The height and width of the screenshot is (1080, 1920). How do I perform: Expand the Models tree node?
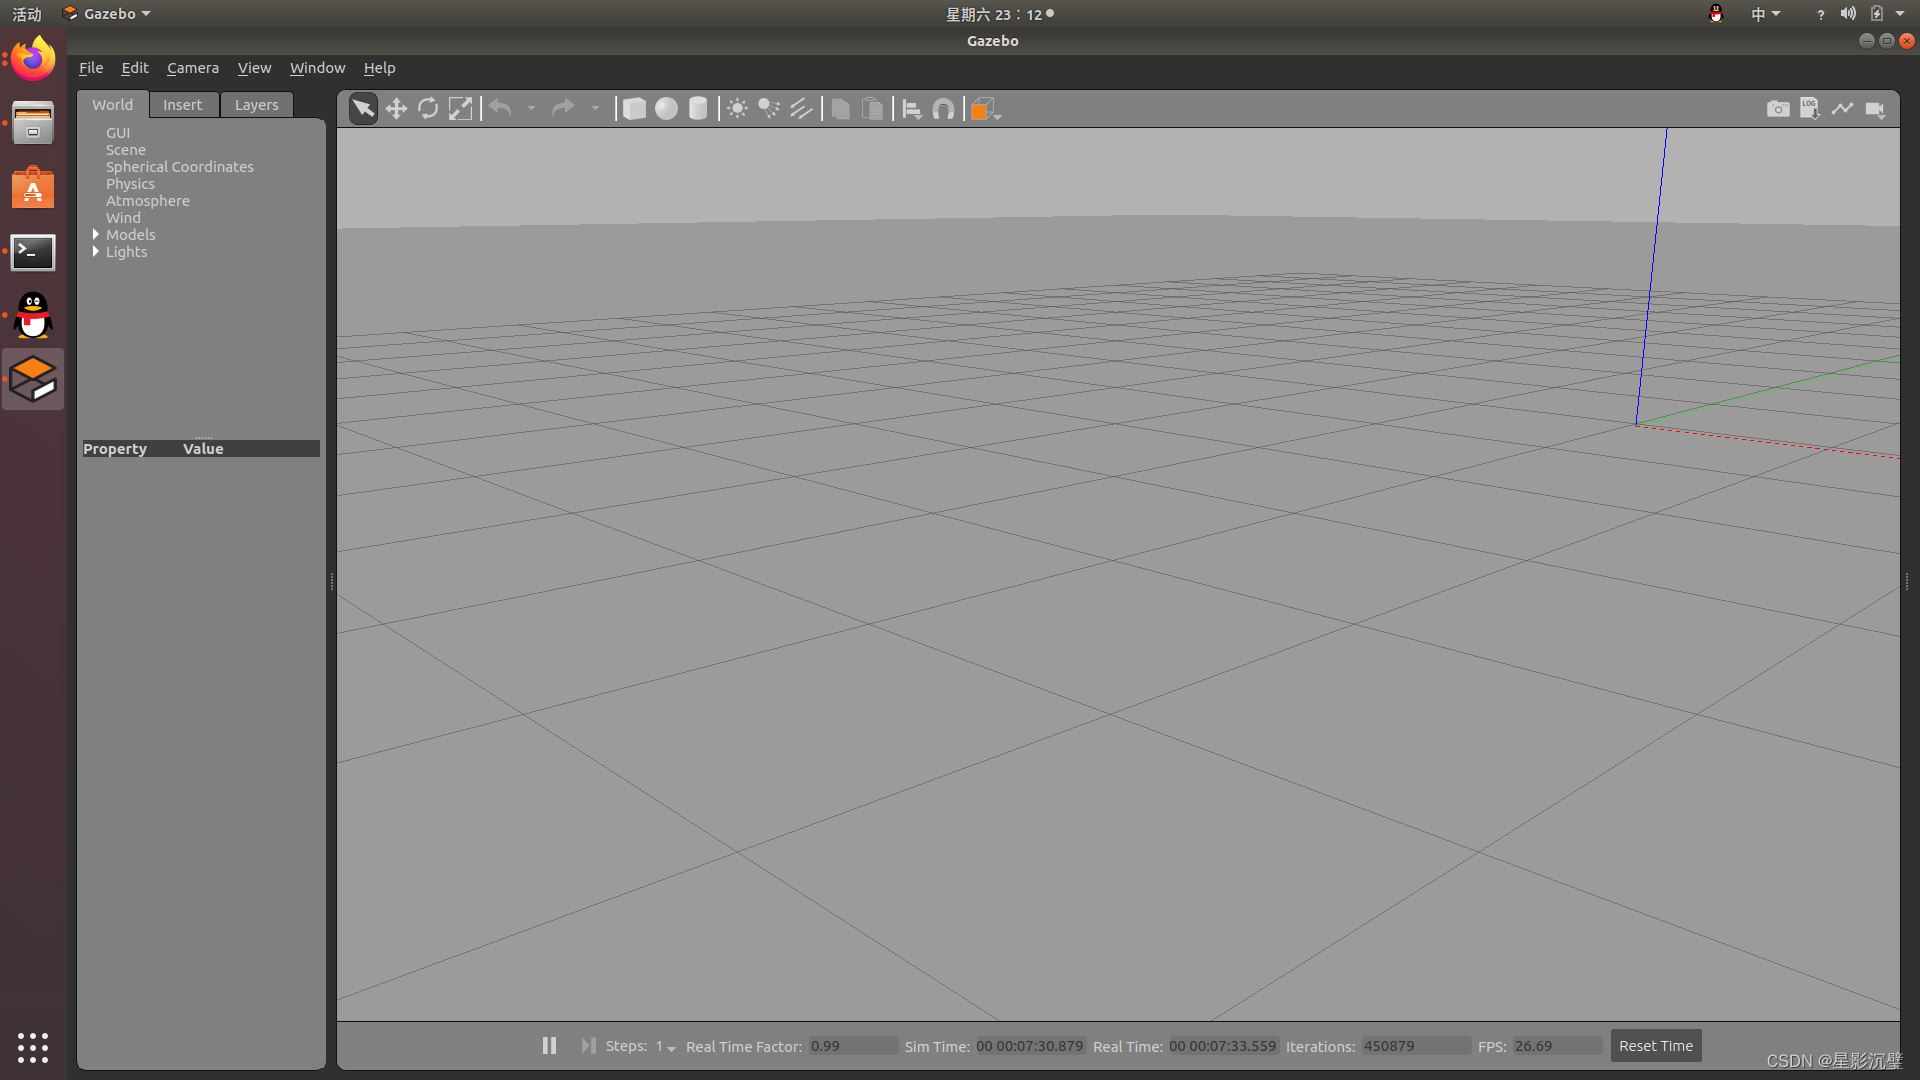pyautogui.click(x=96, y=235)
